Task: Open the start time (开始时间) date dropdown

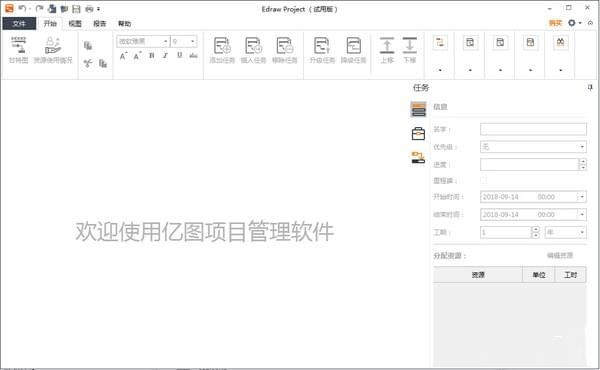Action: tap(582, 197)
